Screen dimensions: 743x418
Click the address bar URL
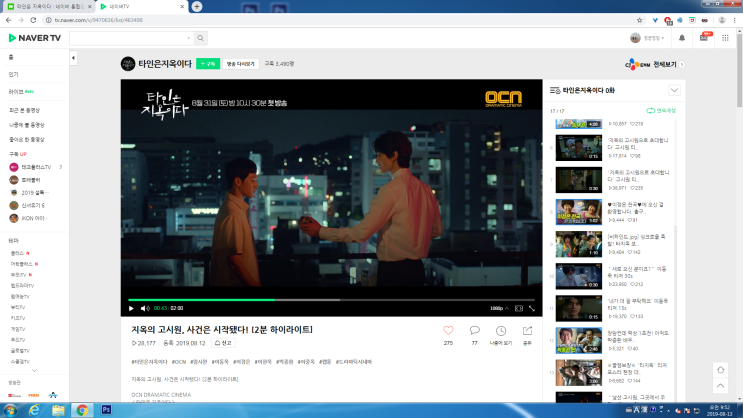[98, 20]
